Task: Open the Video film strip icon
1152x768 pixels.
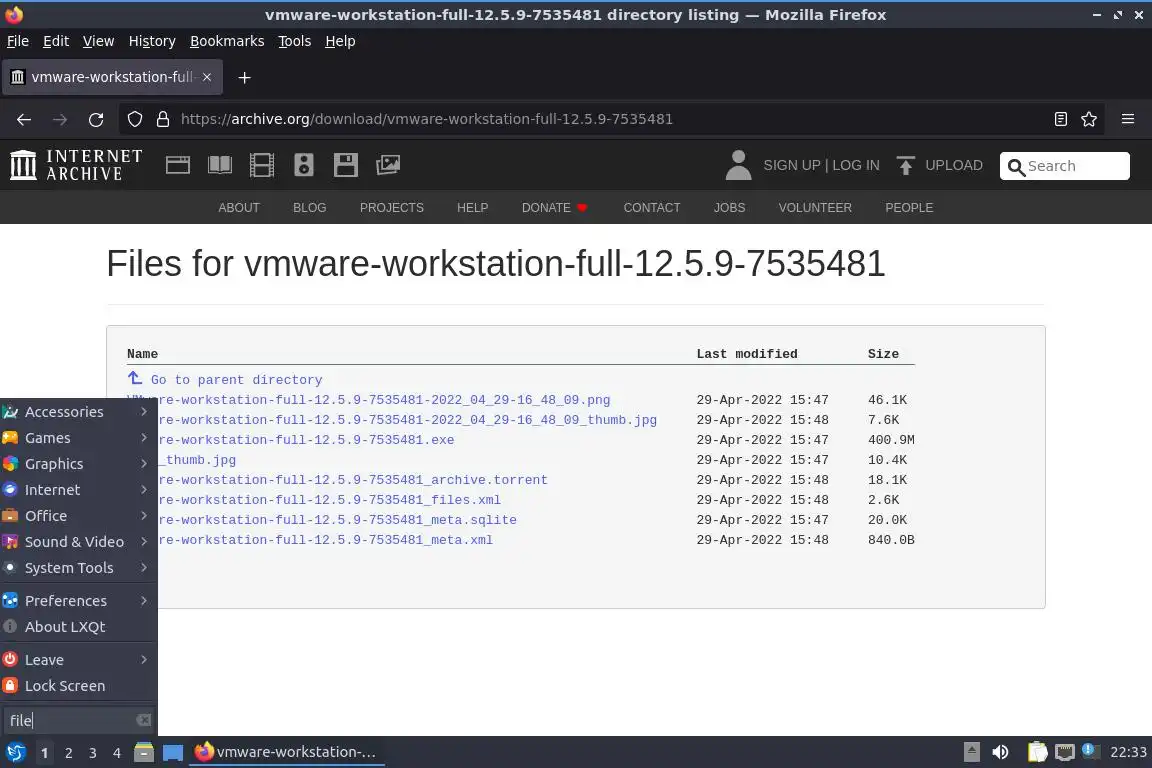Action: point(262,165)
